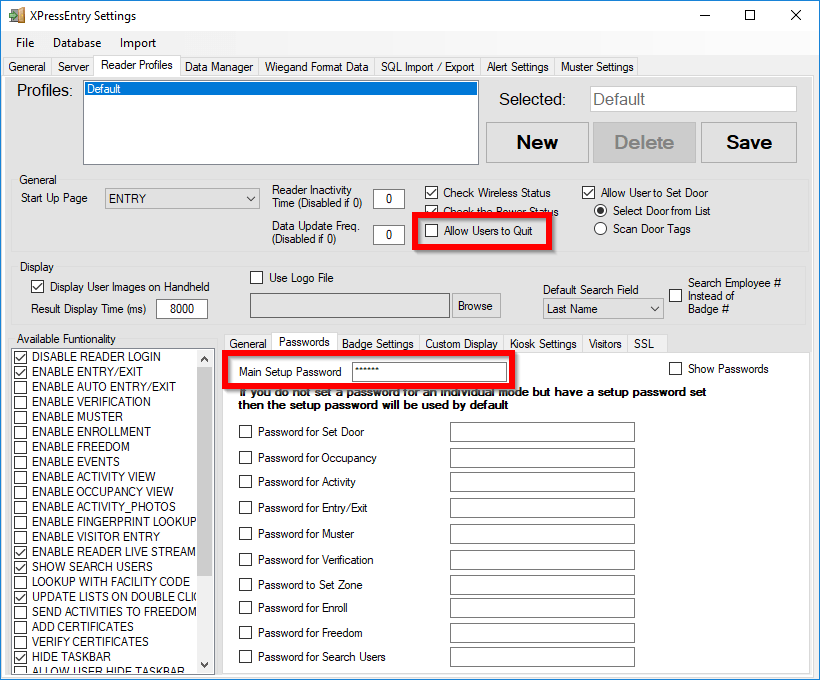The width and height of the screenshot is (820, 680).
Task: Select the Scan Door Tags radio button
Action: (x=600, y=229)
